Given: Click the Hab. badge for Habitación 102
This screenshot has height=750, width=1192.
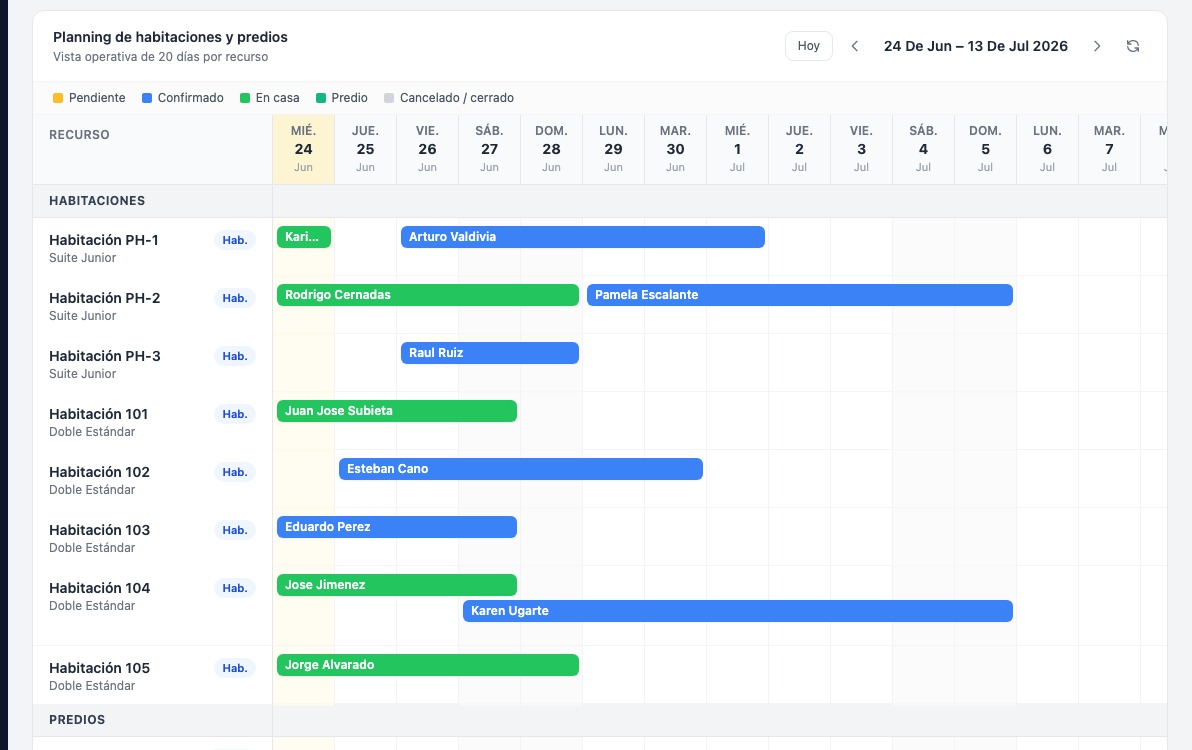Looking at the screenshot, I should point(235,472).
